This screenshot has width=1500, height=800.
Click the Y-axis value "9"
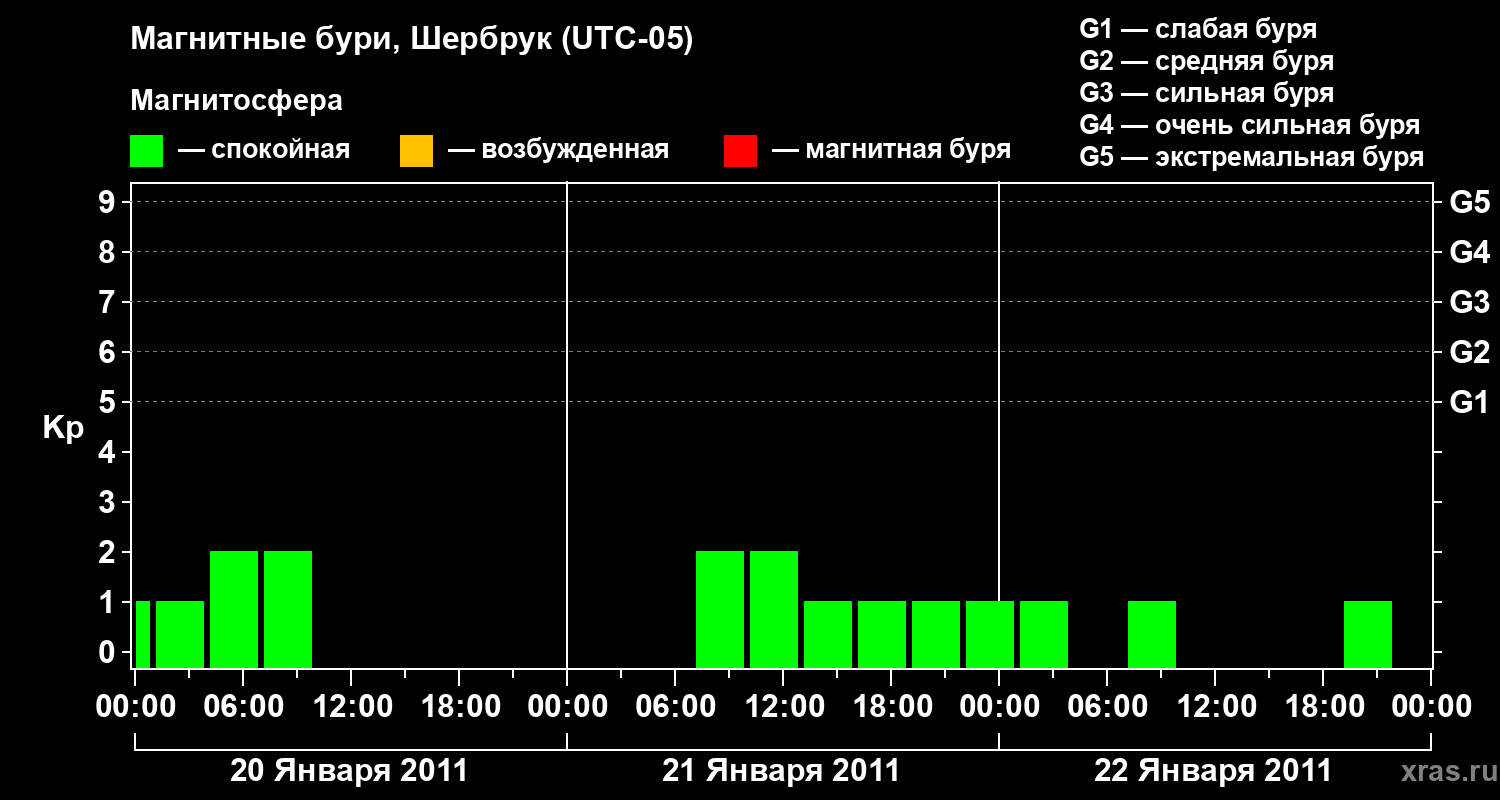109,202
